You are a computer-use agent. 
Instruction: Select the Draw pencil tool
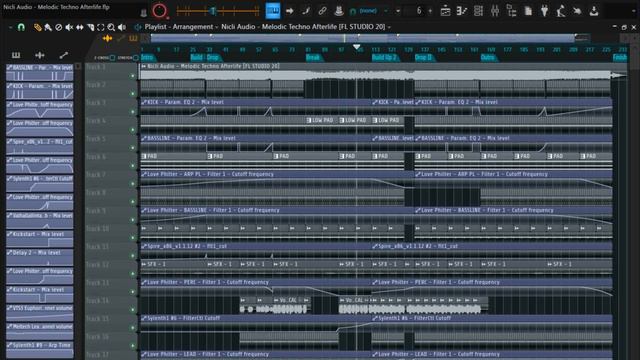[38, 27]
